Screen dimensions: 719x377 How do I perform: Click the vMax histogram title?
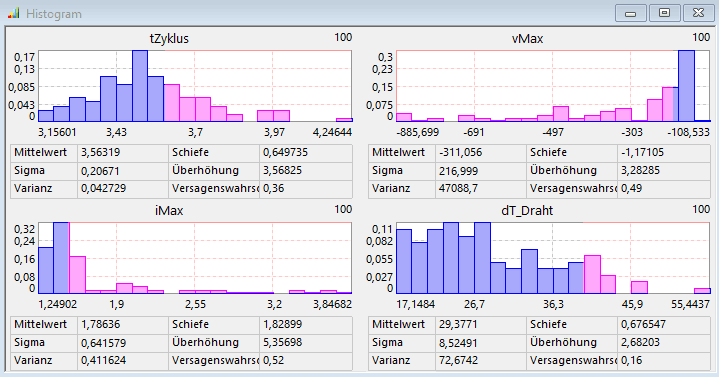(x=527, y=39)
